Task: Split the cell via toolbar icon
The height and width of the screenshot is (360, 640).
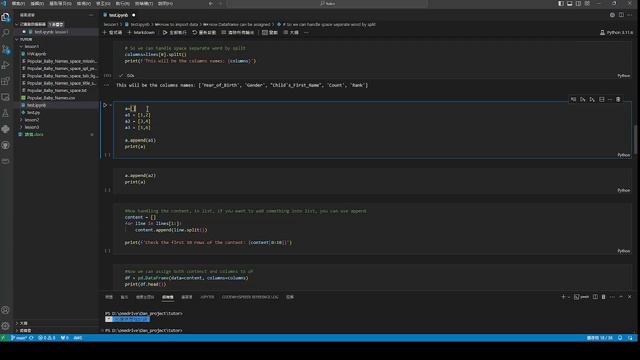Action: coord(602,99)
